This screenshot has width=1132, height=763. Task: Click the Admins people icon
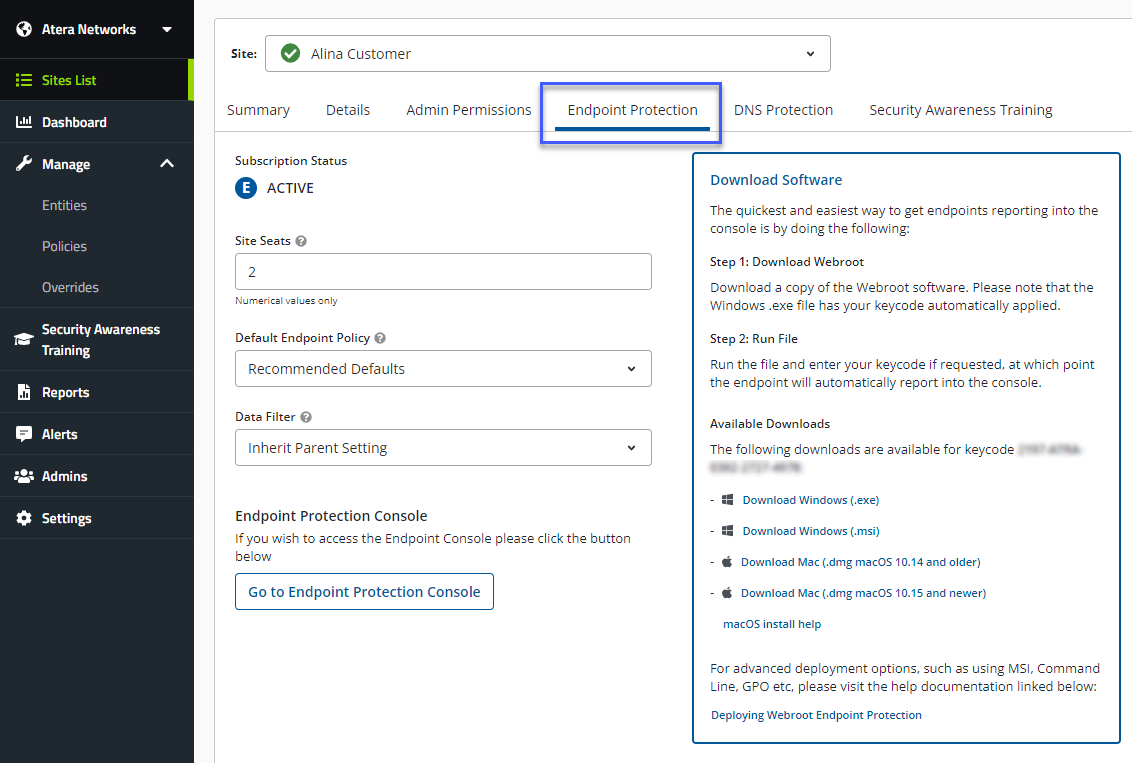pyautogui.click(x=24, y=476)
